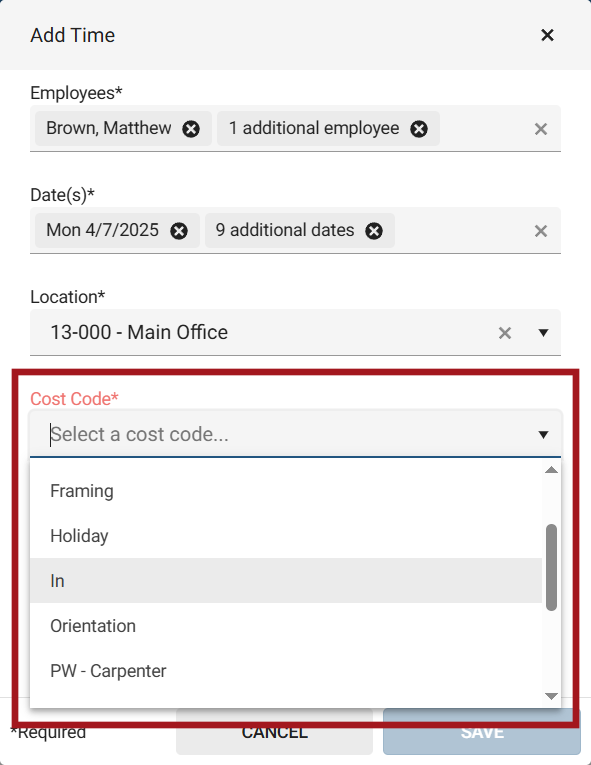Remove Mon 4/7/2025 date chip
This screenshot has height=765, width=591.
pos(179,231)
